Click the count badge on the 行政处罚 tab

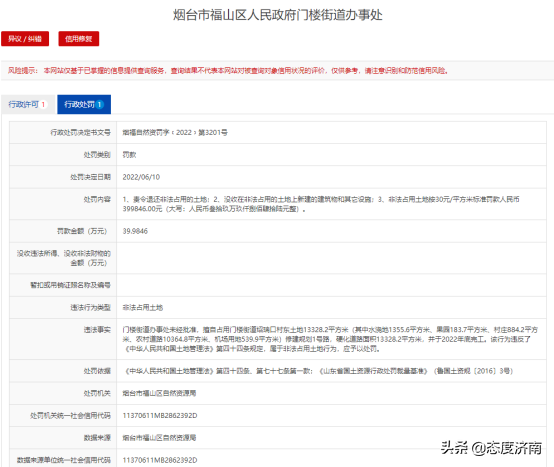pyautogui.click(x=100, y=105)
